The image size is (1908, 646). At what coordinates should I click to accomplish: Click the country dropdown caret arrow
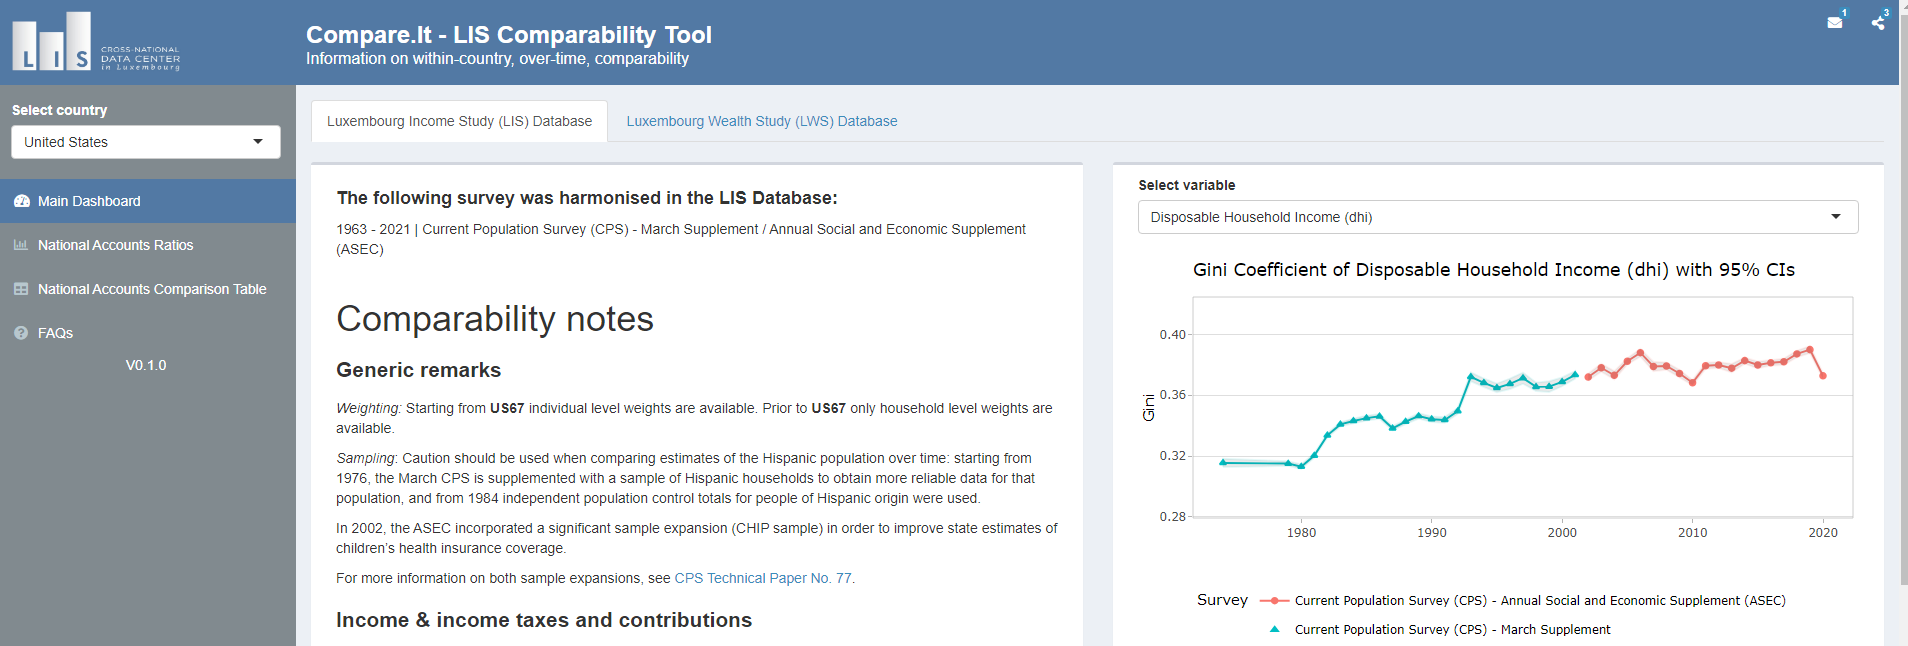pyautogui.click(x=258, y=142)
